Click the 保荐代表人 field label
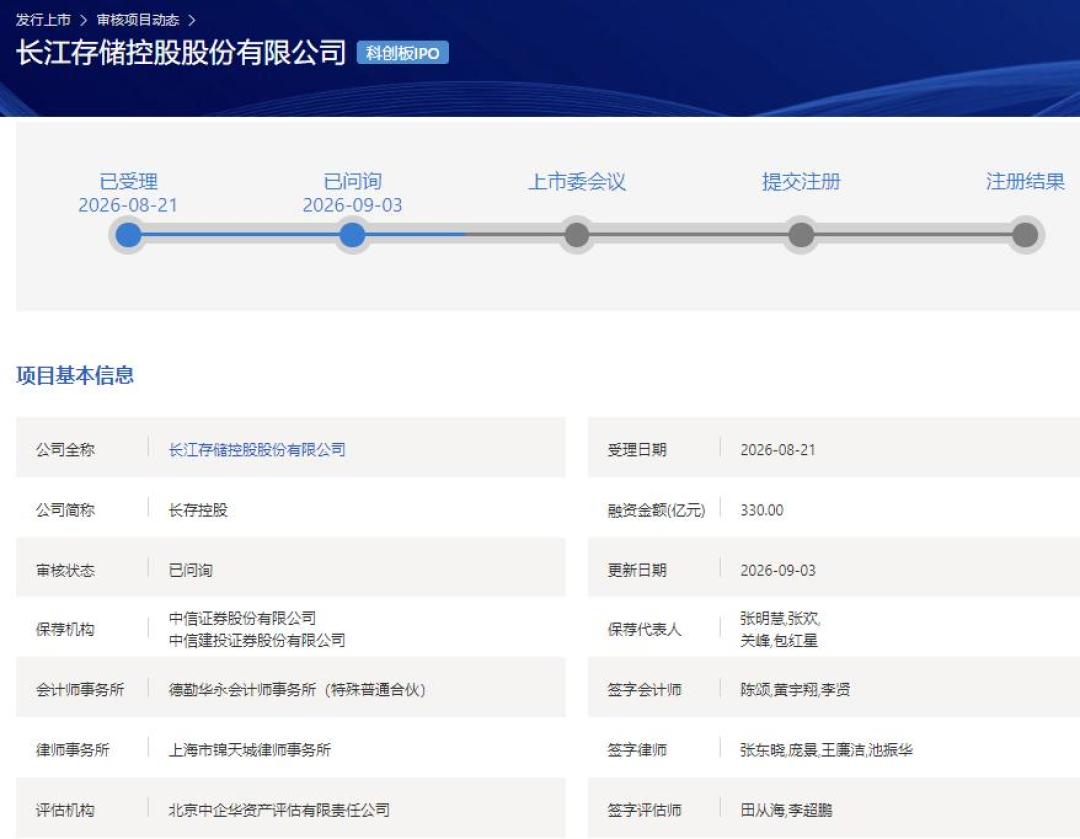Viewport: 1080px width, 839px height. (645, 630)
